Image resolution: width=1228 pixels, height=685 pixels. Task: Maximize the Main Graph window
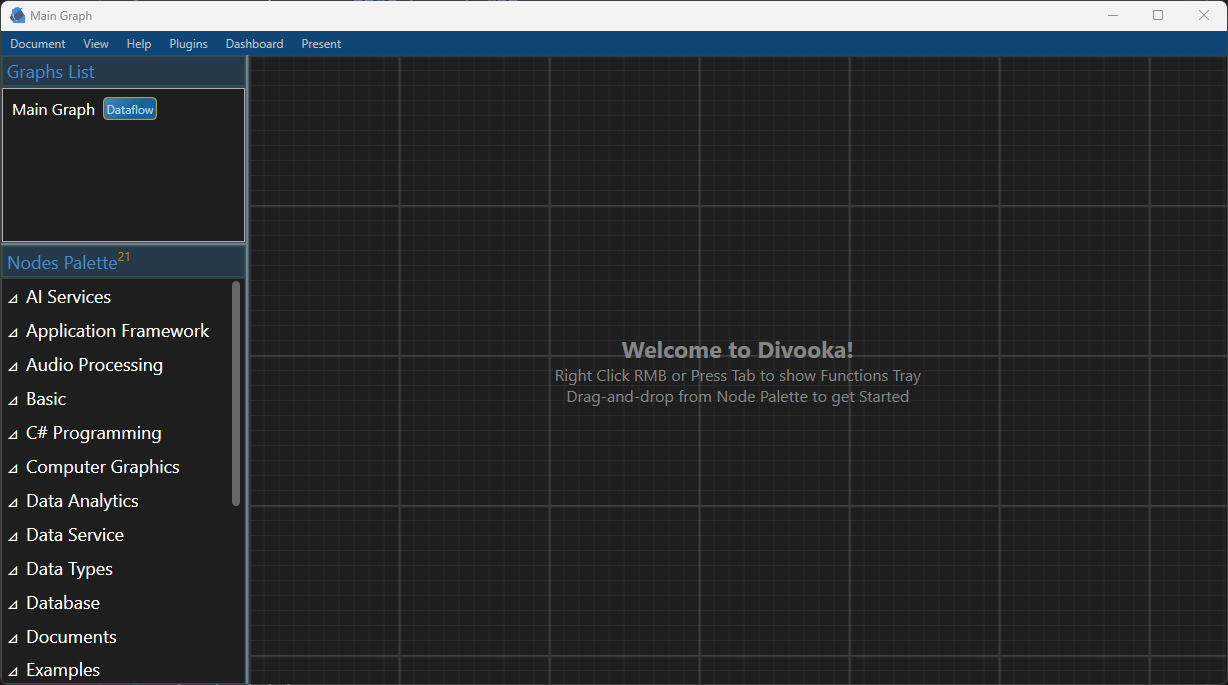[x=1158, y=15]
